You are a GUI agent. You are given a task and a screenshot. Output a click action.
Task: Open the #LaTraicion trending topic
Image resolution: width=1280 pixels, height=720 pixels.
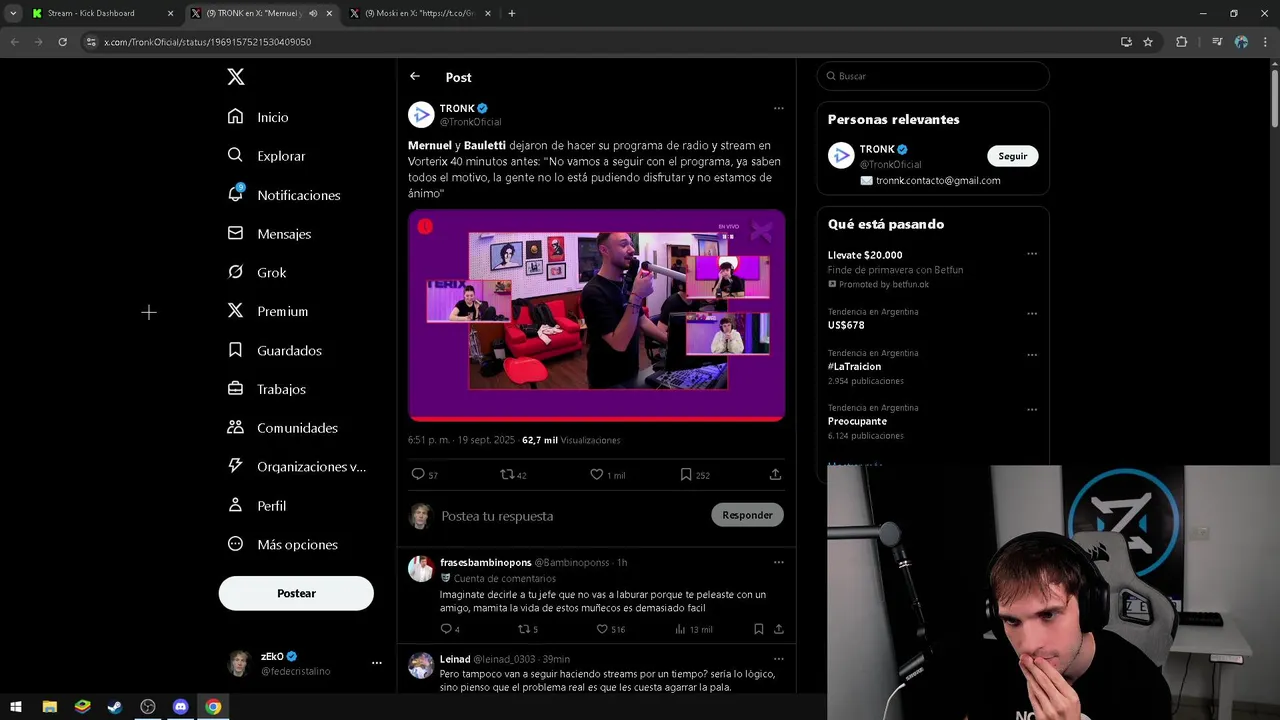pyautogui.click(x=854, y=367)
